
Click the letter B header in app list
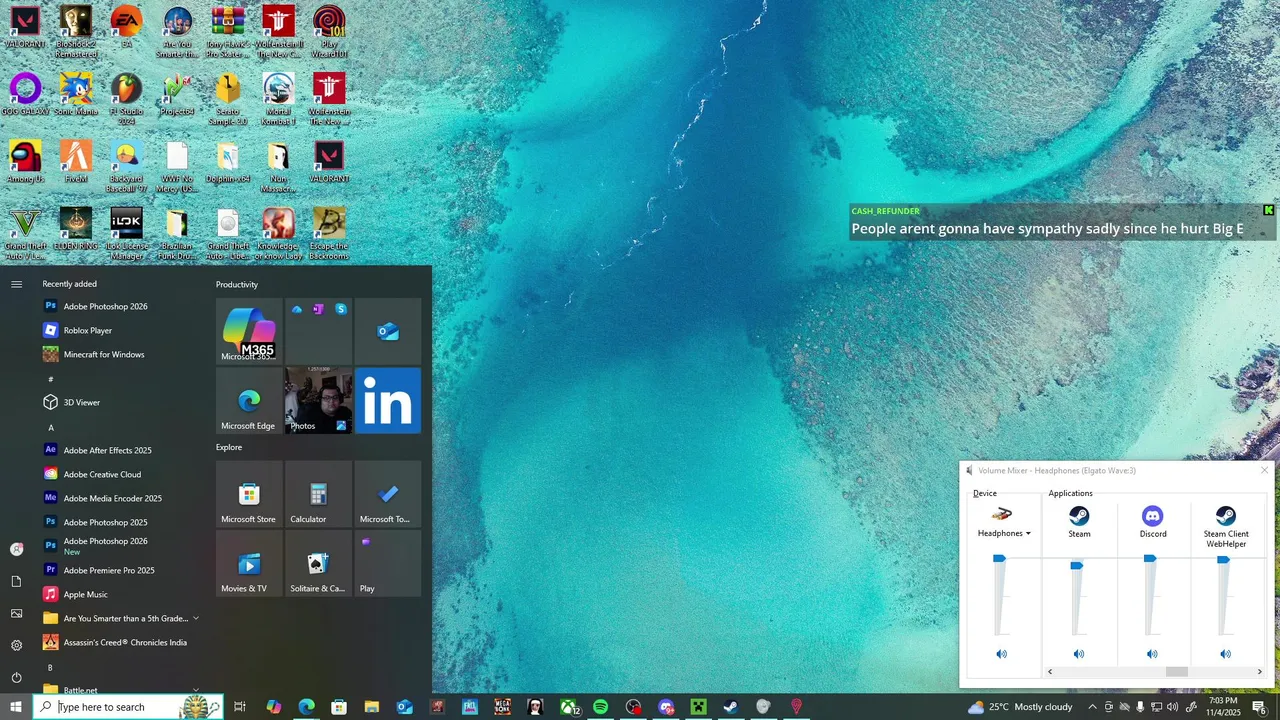51,667
